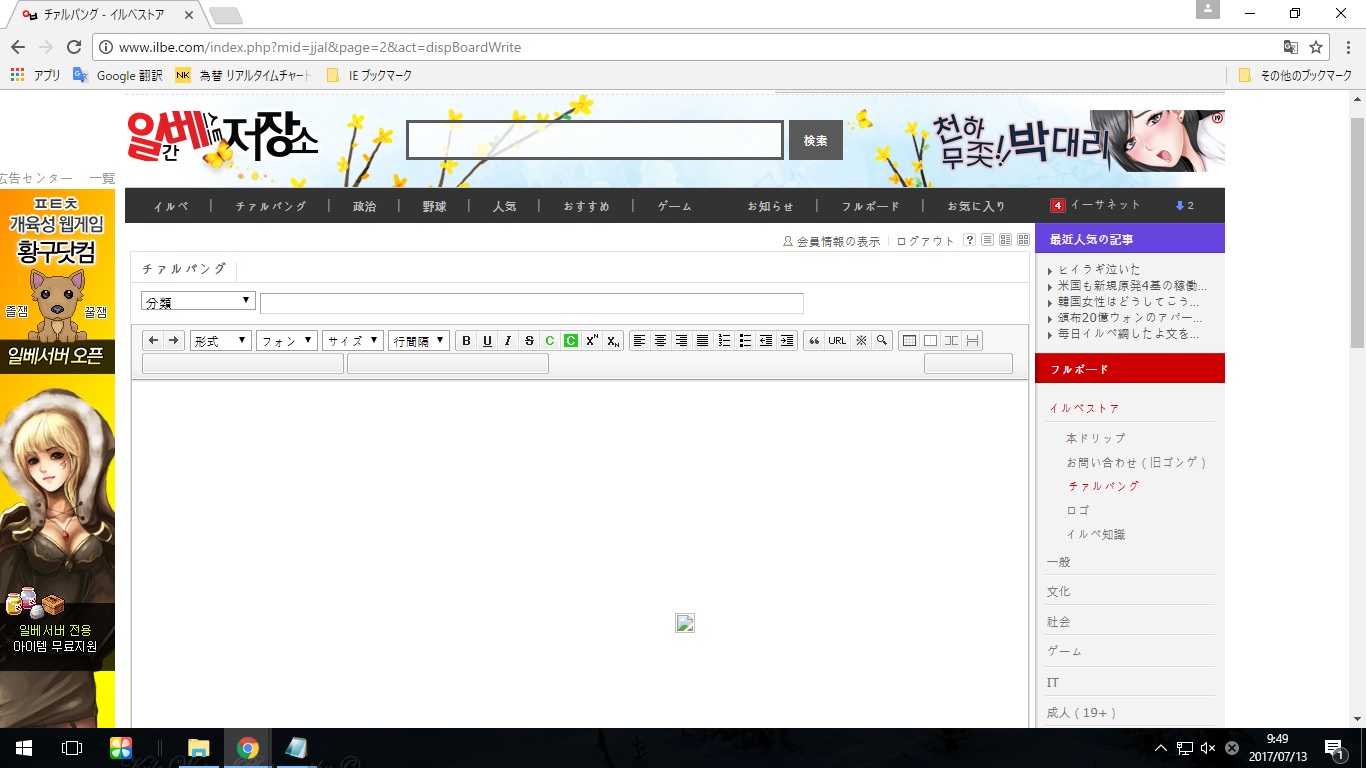Click the ログアウト logout link
The width and height of the screenshot is (1366, 768).
tap(925, 241)
